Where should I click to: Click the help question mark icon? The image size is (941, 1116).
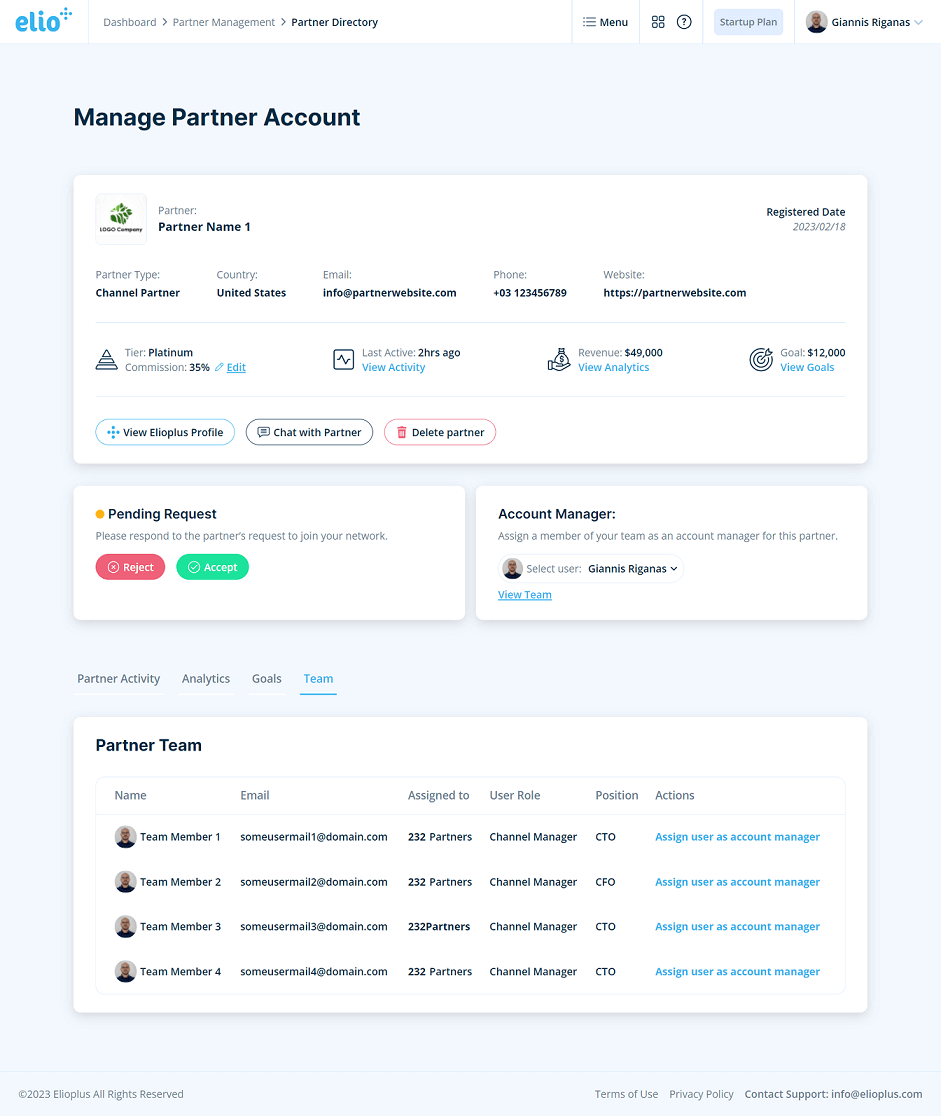click(686, 21)
